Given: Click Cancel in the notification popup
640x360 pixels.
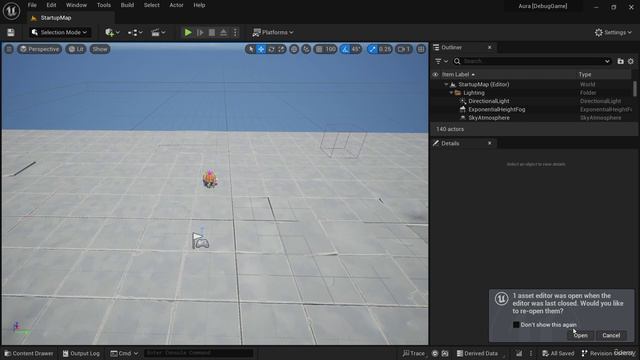Looking at the screenshot, I should point(611,335).
